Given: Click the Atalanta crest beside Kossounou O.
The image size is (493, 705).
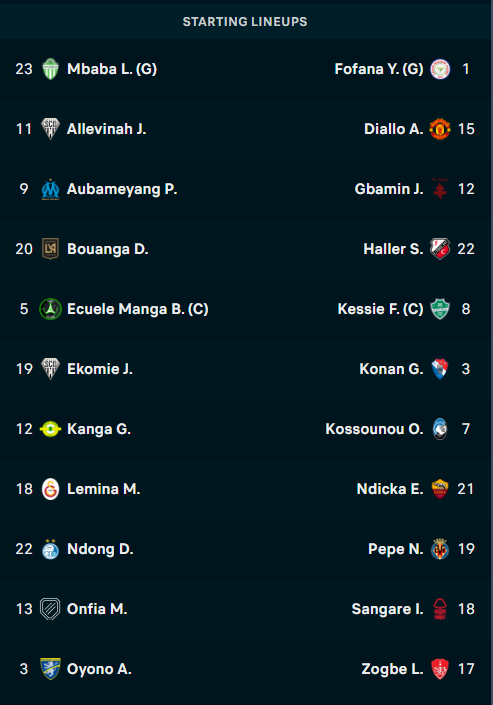Looking at the screenshot, I should point(439,429).
